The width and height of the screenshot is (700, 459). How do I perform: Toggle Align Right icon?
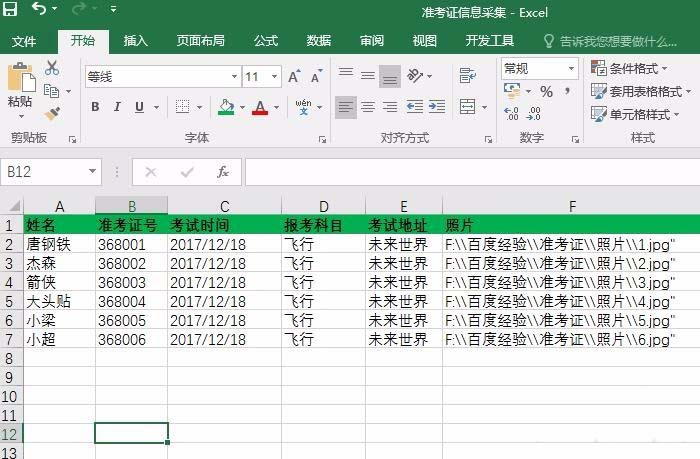[390, 107]
